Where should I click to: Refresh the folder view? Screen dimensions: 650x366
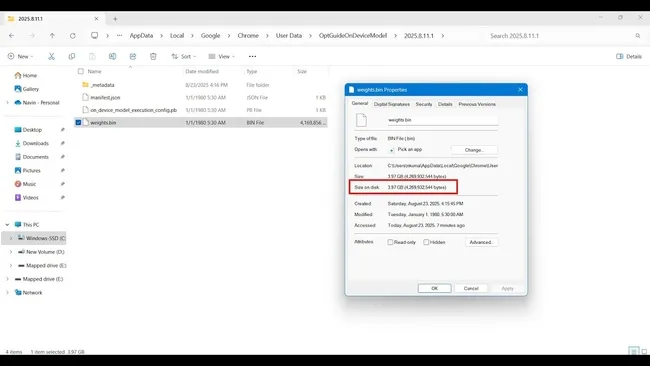click(73, 36)
